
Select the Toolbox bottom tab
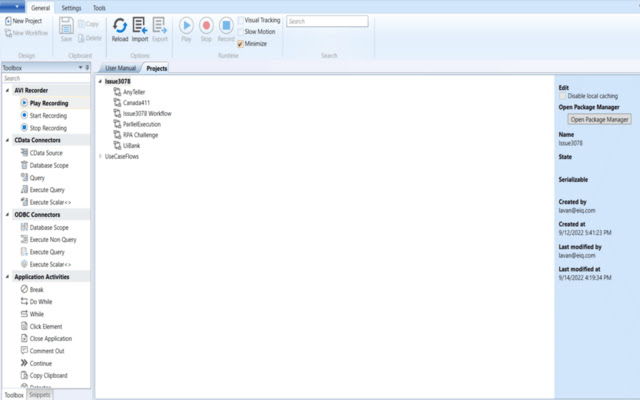click(14, 395)
